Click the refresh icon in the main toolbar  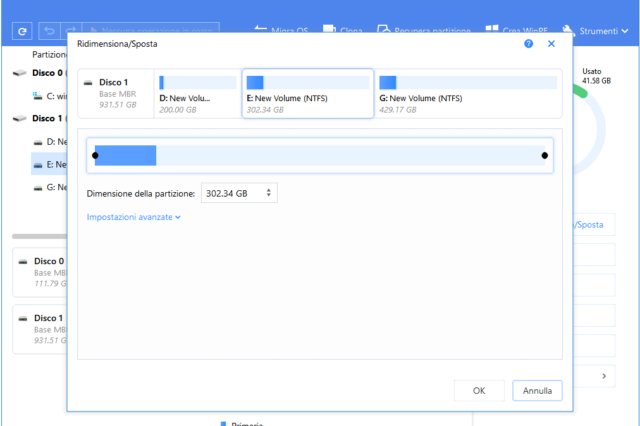(22, 31)
